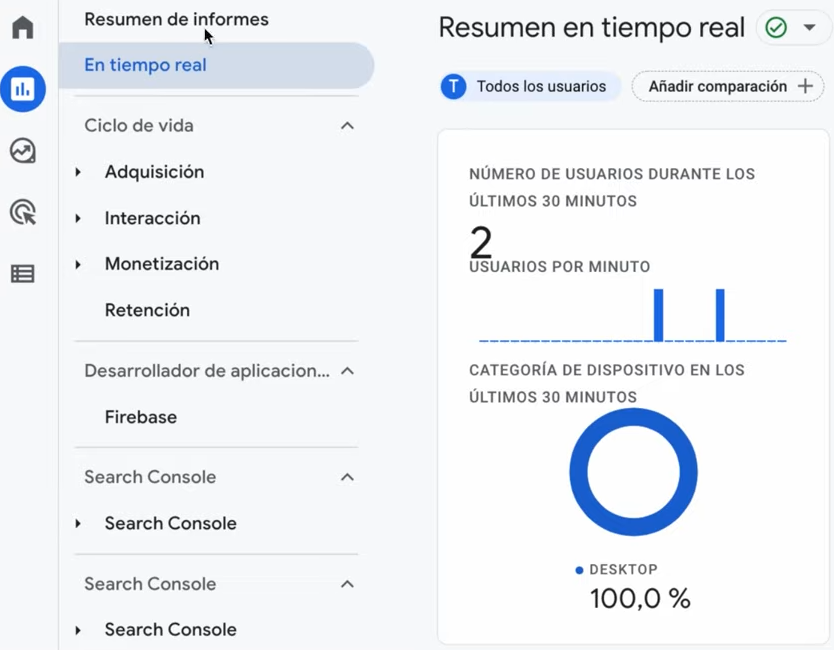Open the dropdown arrow next to status check
Image resolution: width=834 pixels, height=650 pixels.
click(x=810, y=27)
